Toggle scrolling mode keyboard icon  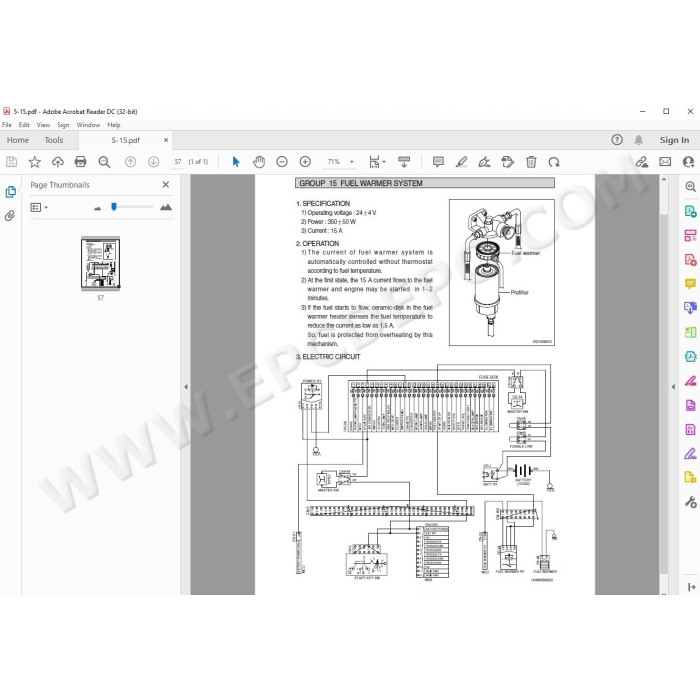coord(404,162)
